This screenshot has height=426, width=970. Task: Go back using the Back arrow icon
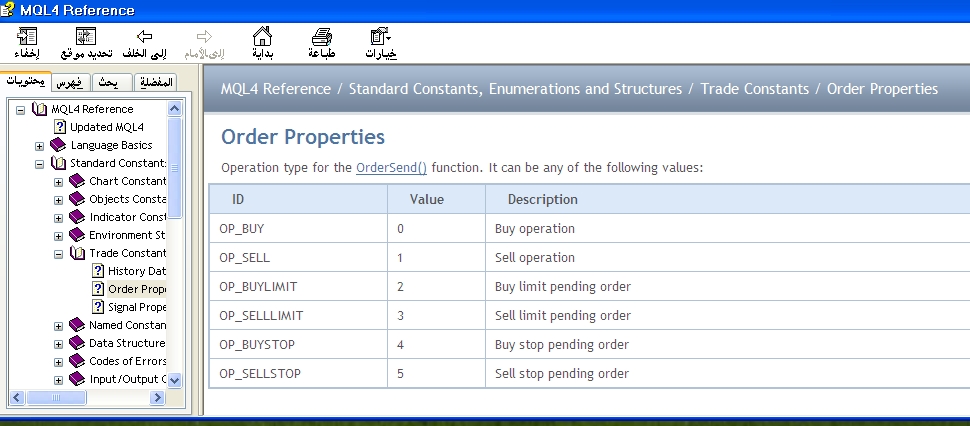[x=144, y=36]
